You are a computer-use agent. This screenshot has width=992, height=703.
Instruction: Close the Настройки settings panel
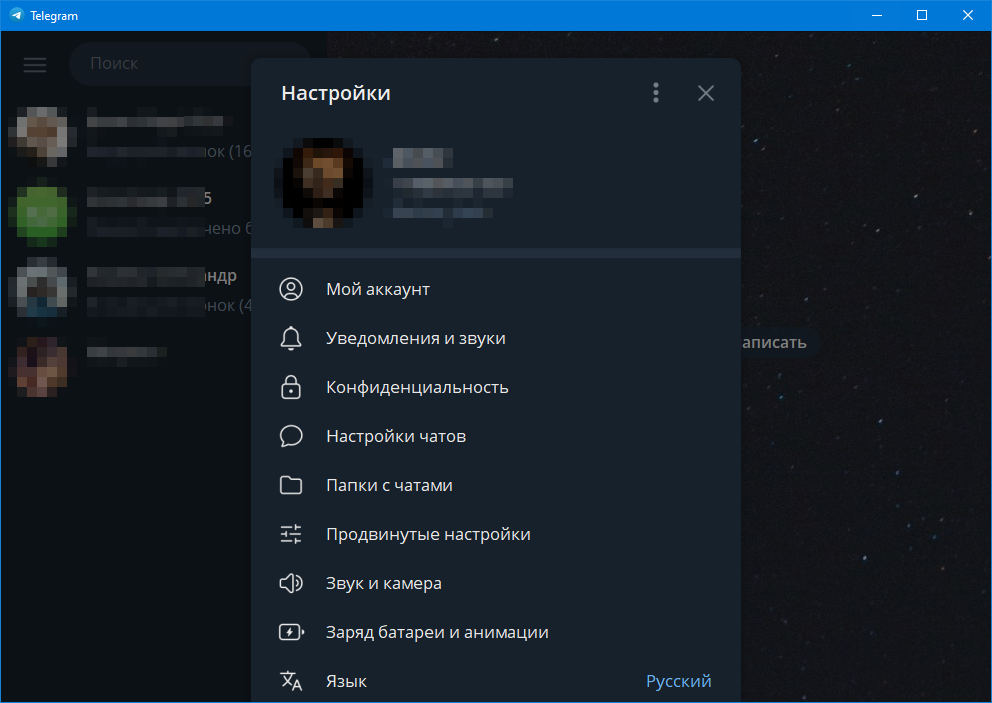coord(705,93)
